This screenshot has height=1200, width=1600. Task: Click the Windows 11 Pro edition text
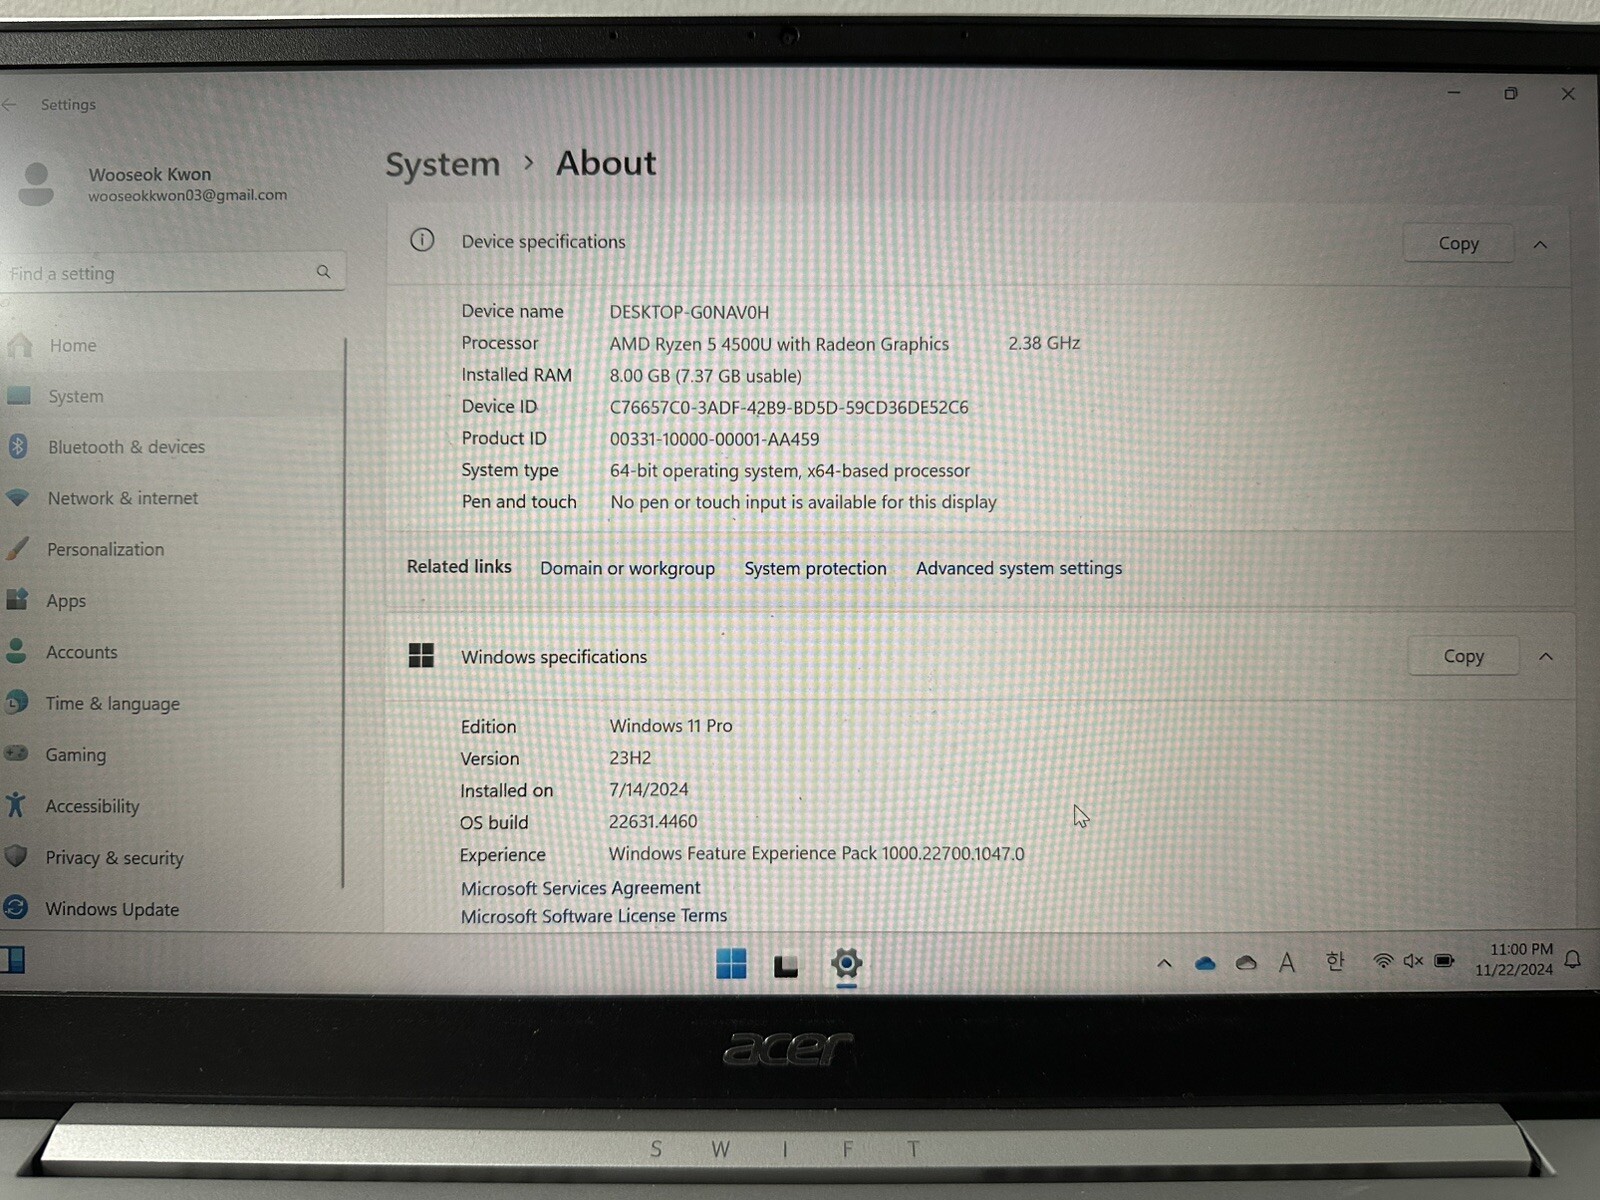(x=671, y=726)
